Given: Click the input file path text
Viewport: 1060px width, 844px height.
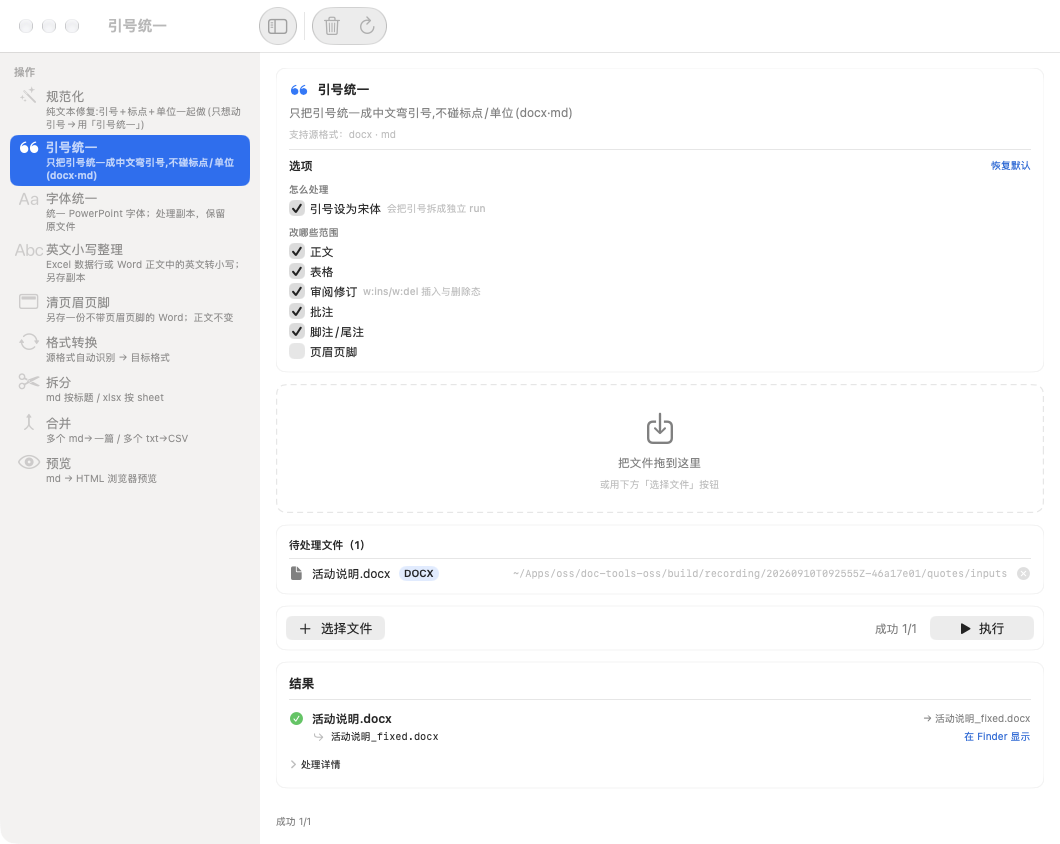Looking at the screenshot, I should pyautogui.click(x=760, y=573).
